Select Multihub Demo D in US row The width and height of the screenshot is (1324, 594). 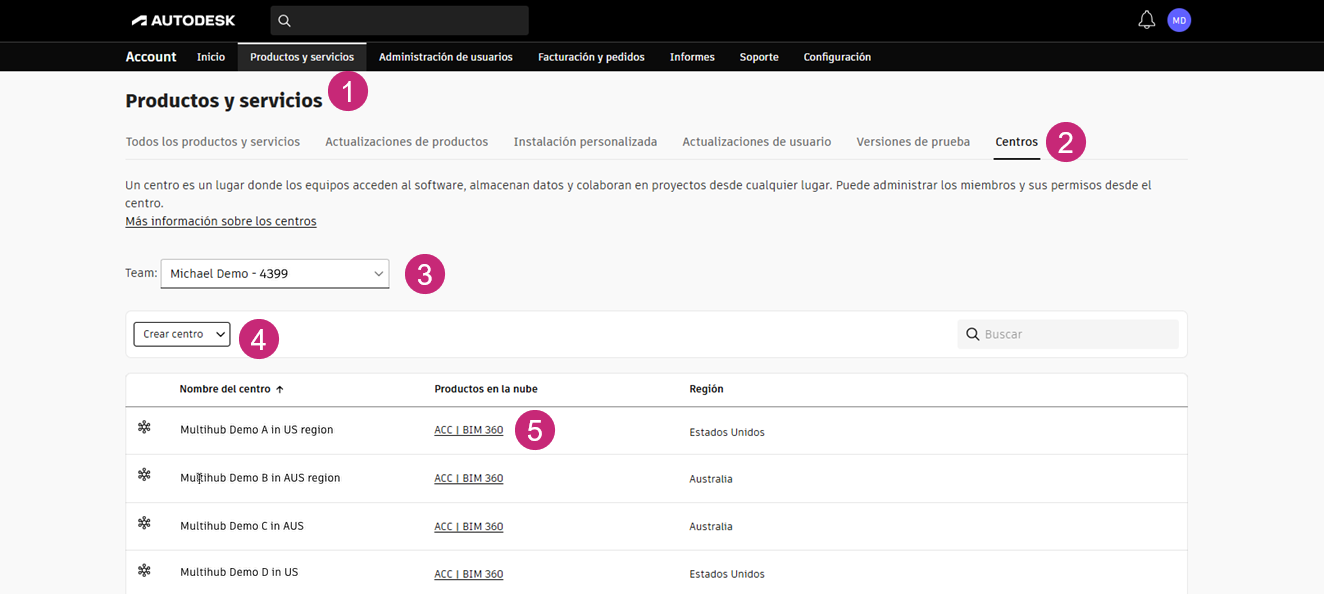pyautogui.click(x=656, y=573)
